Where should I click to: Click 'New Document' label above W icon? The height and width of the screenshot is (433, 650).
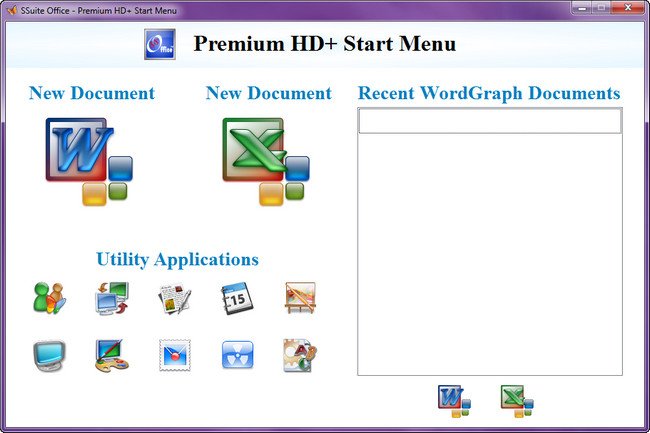click(x=92, y=93)
